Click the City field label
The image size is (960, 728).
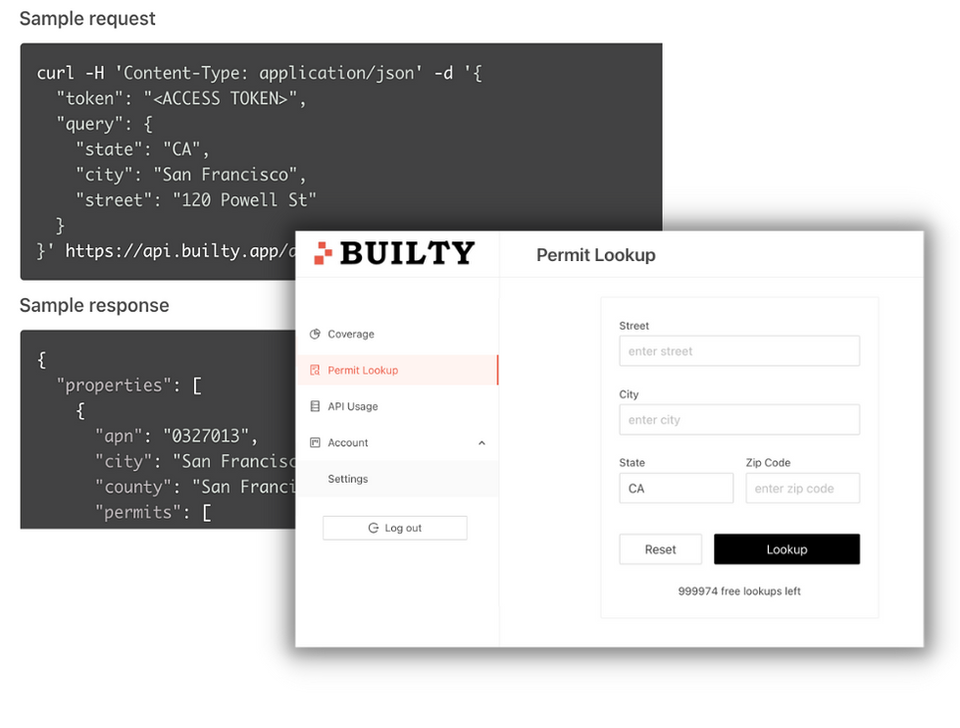click(x=629, y=394)
